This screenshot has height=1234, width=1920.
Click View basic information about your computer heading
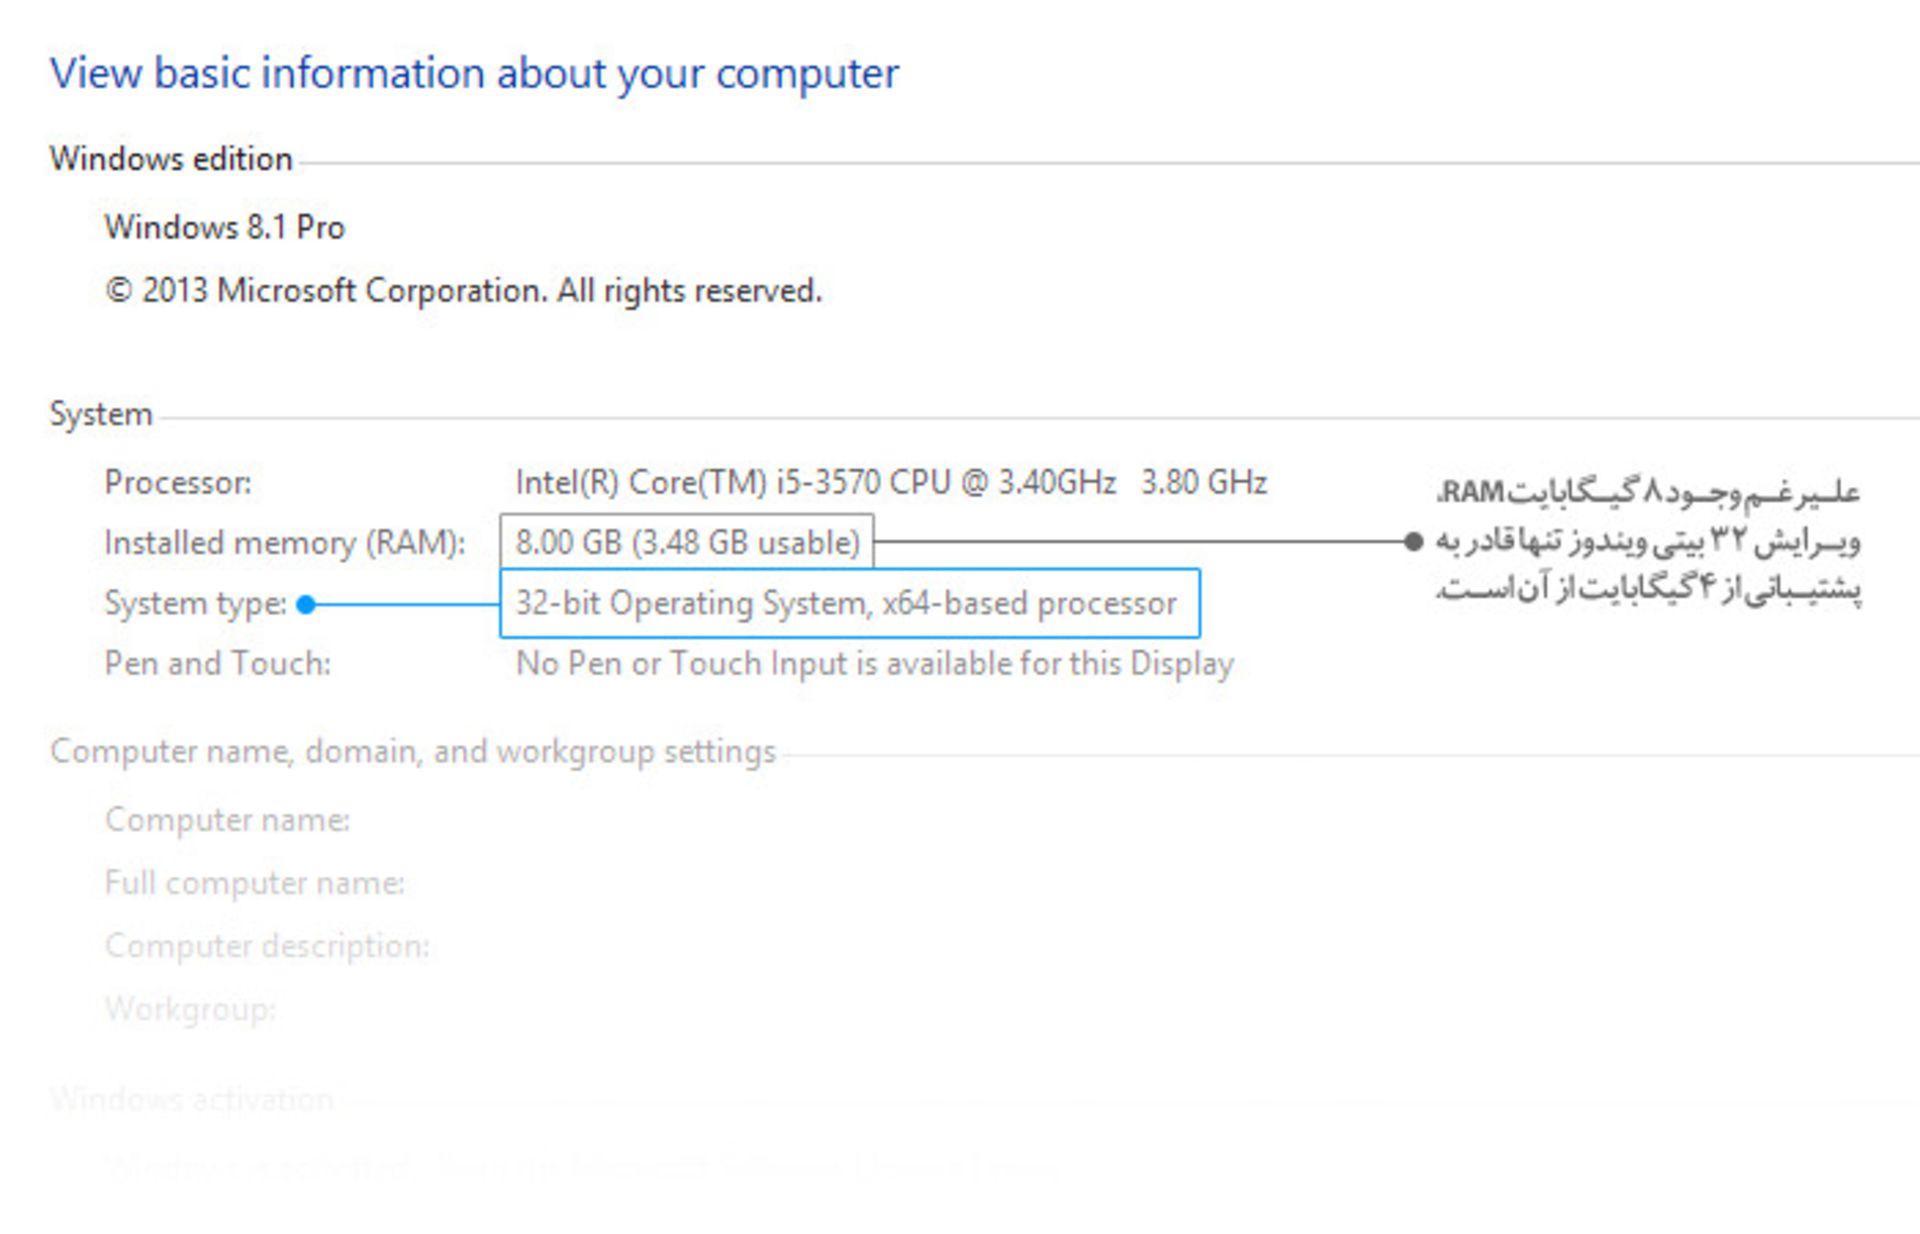[476, 71]
